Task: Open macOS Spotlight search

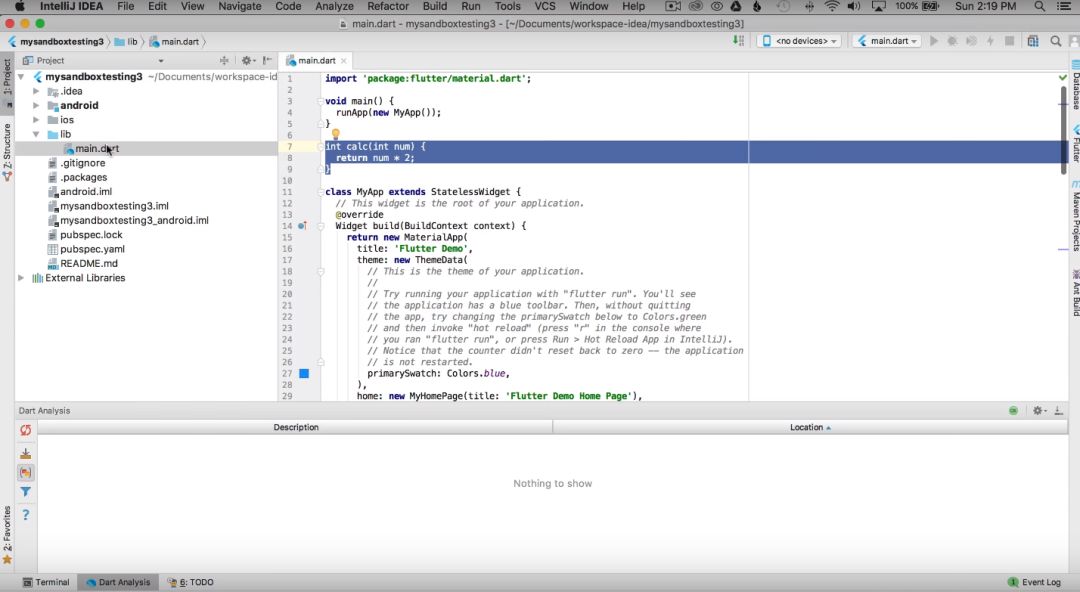Action: coord(1038,6)
